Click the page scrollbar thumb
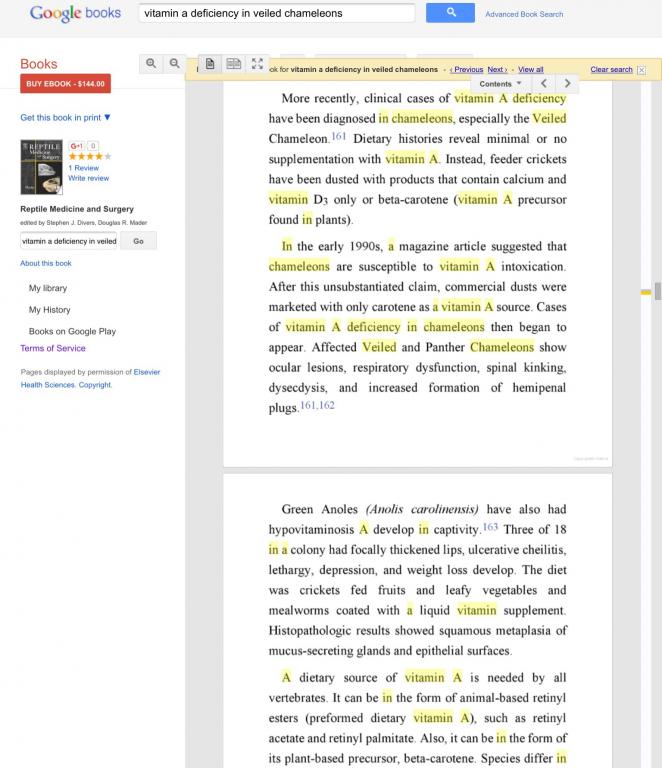The image size is (662, 768). pyautogui.click(x=658, y=290)
